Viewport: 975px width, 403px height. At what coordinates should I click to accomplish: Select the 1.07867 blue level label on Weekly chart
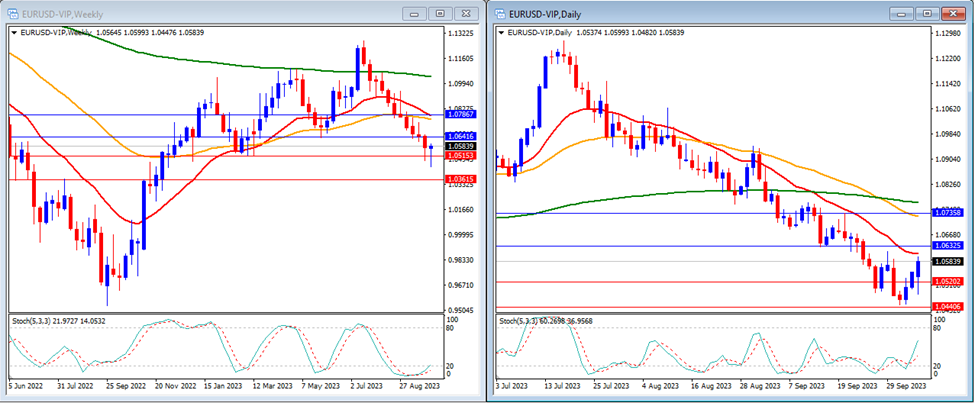(460, 115)
